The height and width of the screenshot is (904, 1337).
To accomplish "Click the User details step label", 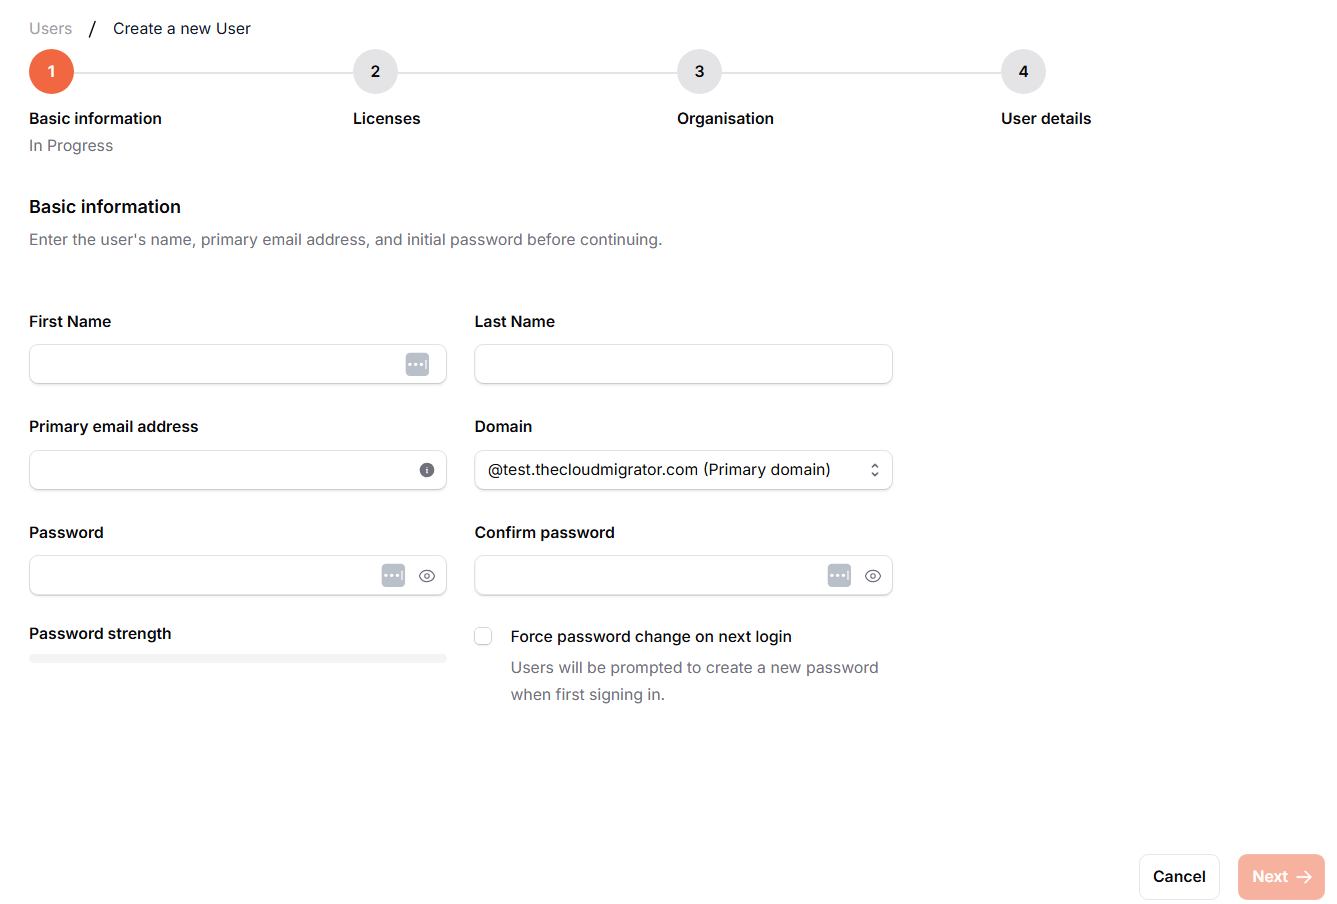I will [1046, 118].
